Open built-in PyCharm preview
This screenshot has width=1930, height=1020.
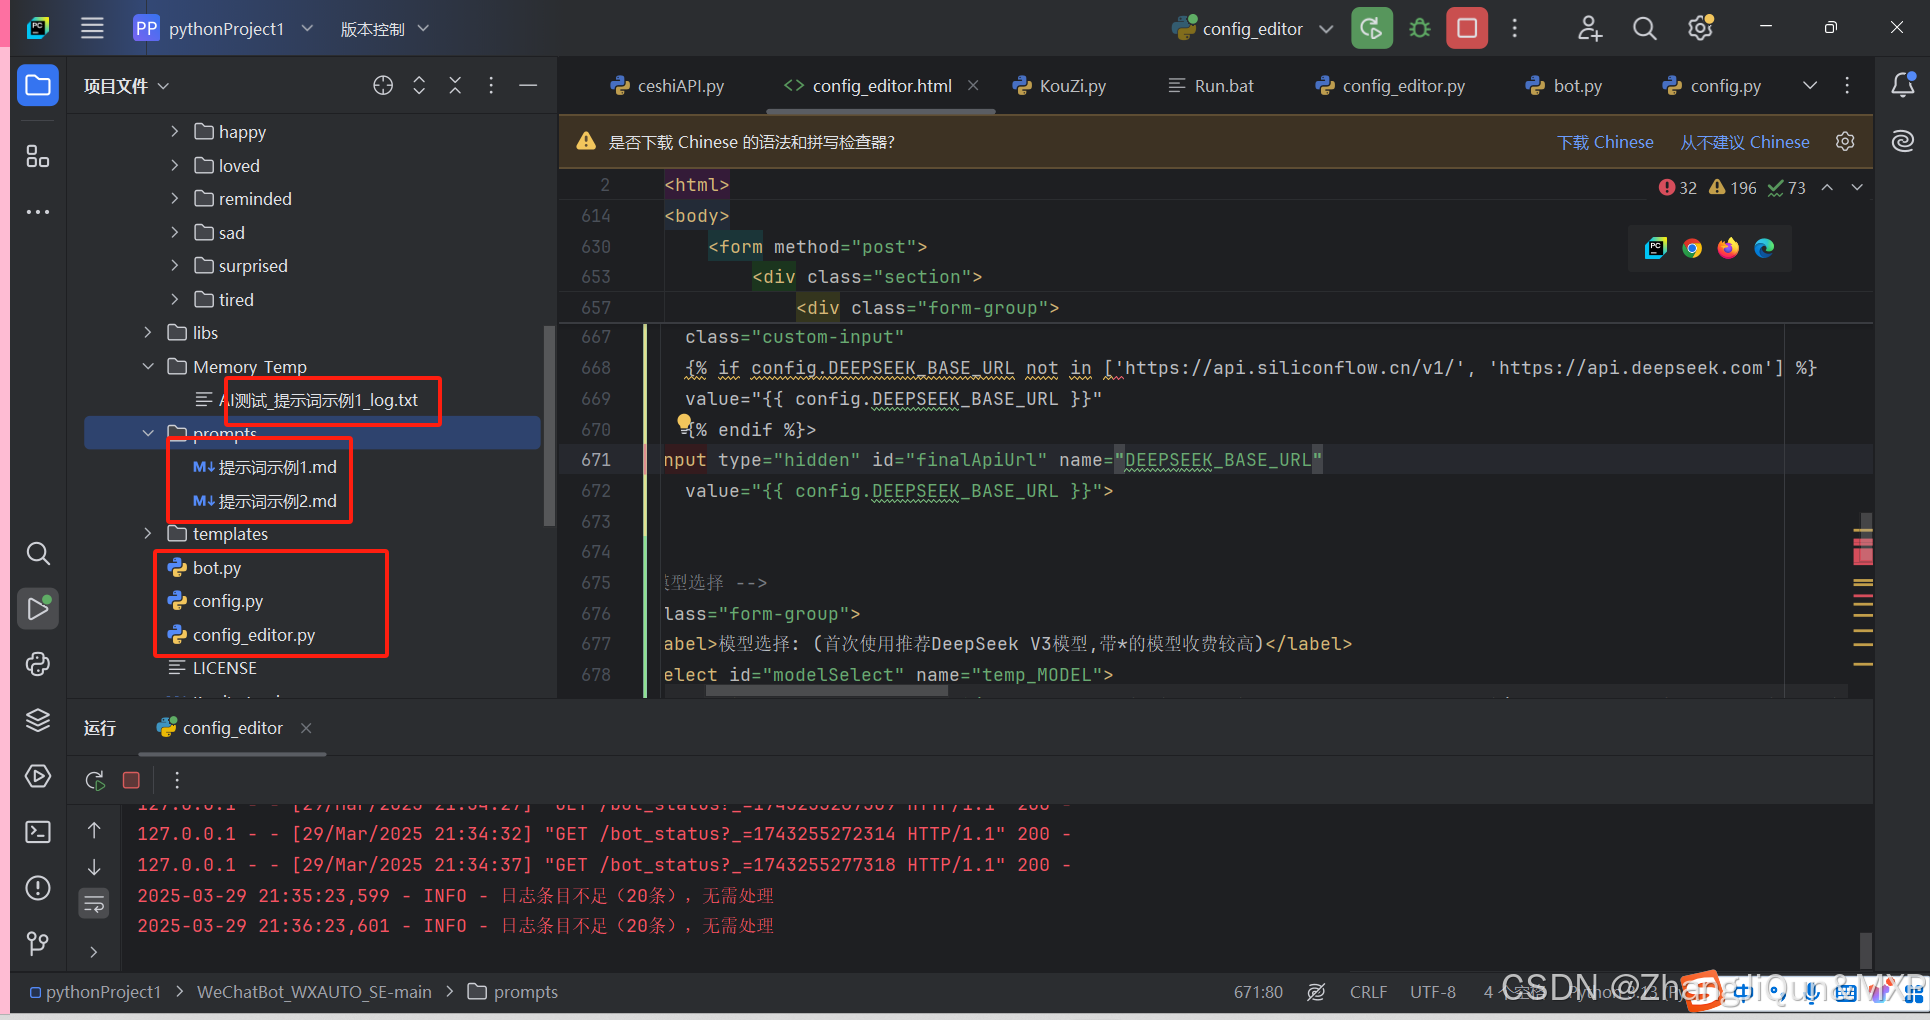tap(1656, 248)
